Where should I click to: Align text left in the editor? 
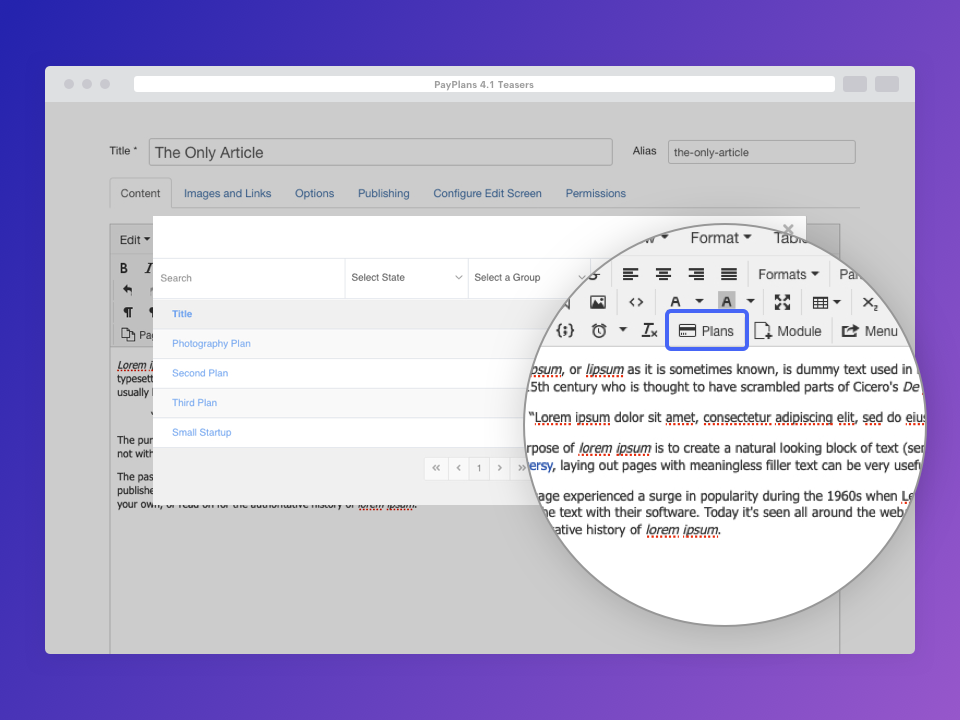(x=630, y=274)
